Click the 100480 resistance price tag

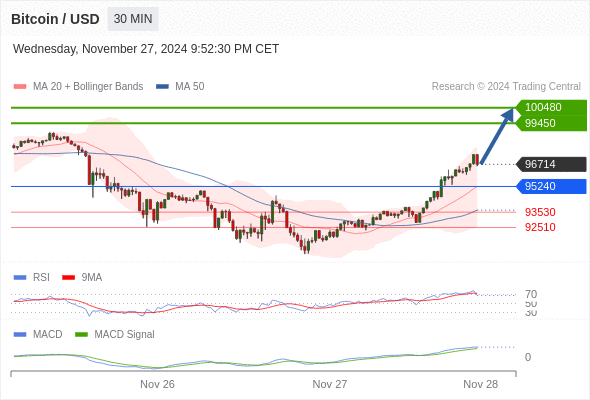551,107
